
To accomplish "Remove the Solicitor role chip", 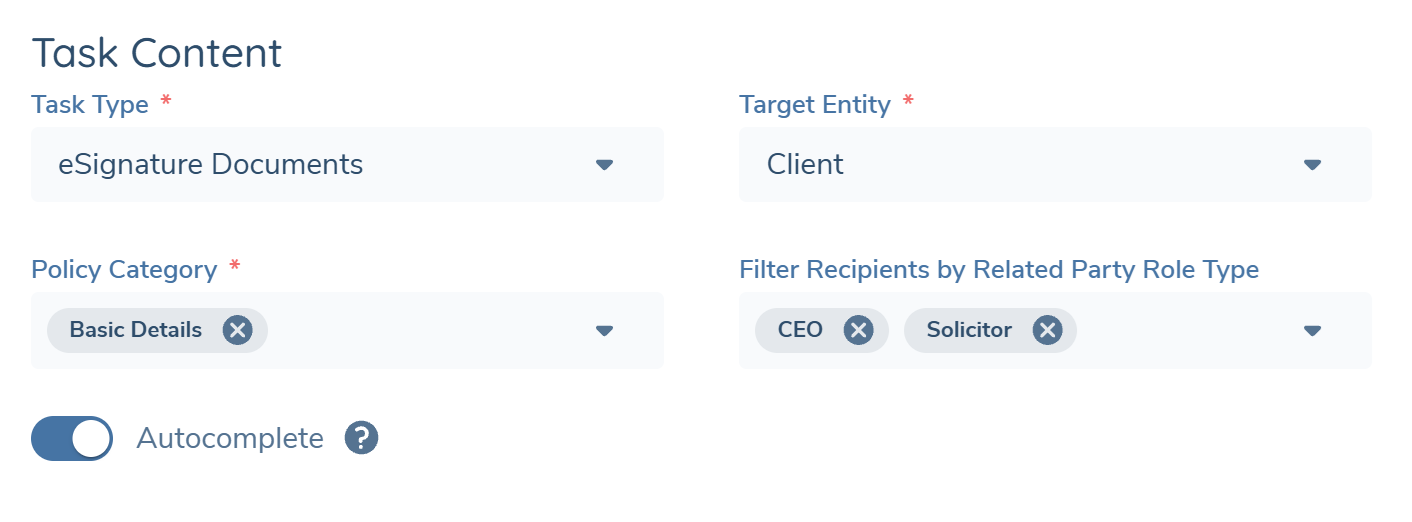I will 1046,330.
